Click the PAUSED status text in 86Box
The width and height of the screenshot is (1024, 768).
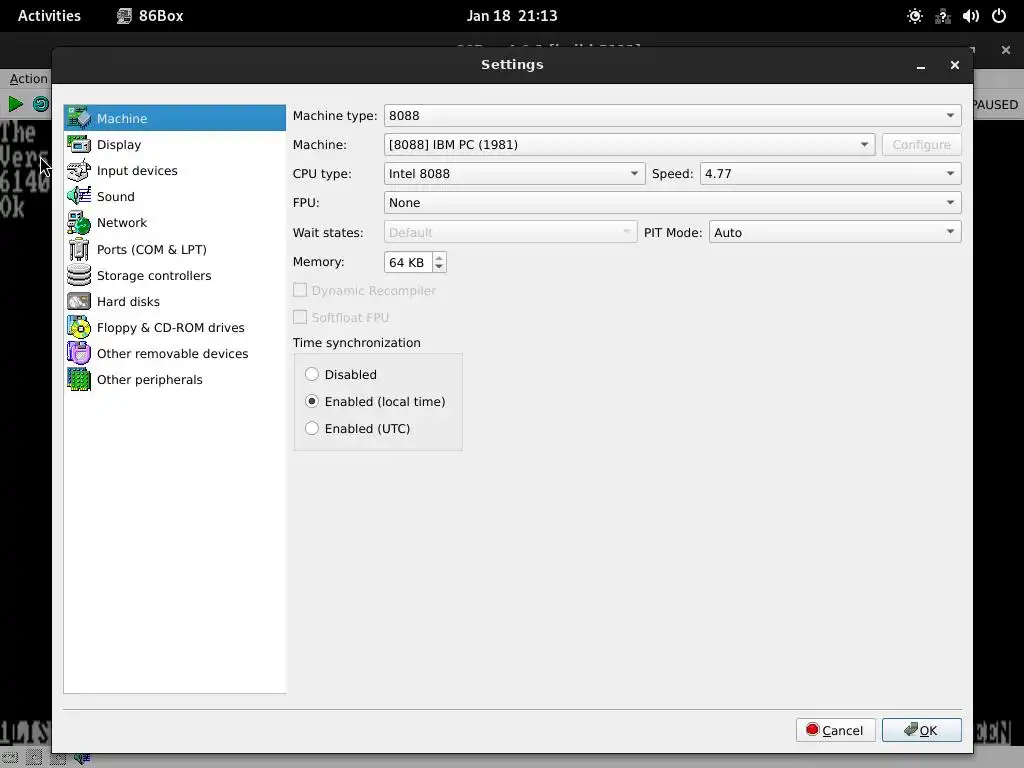click(995, 104)
